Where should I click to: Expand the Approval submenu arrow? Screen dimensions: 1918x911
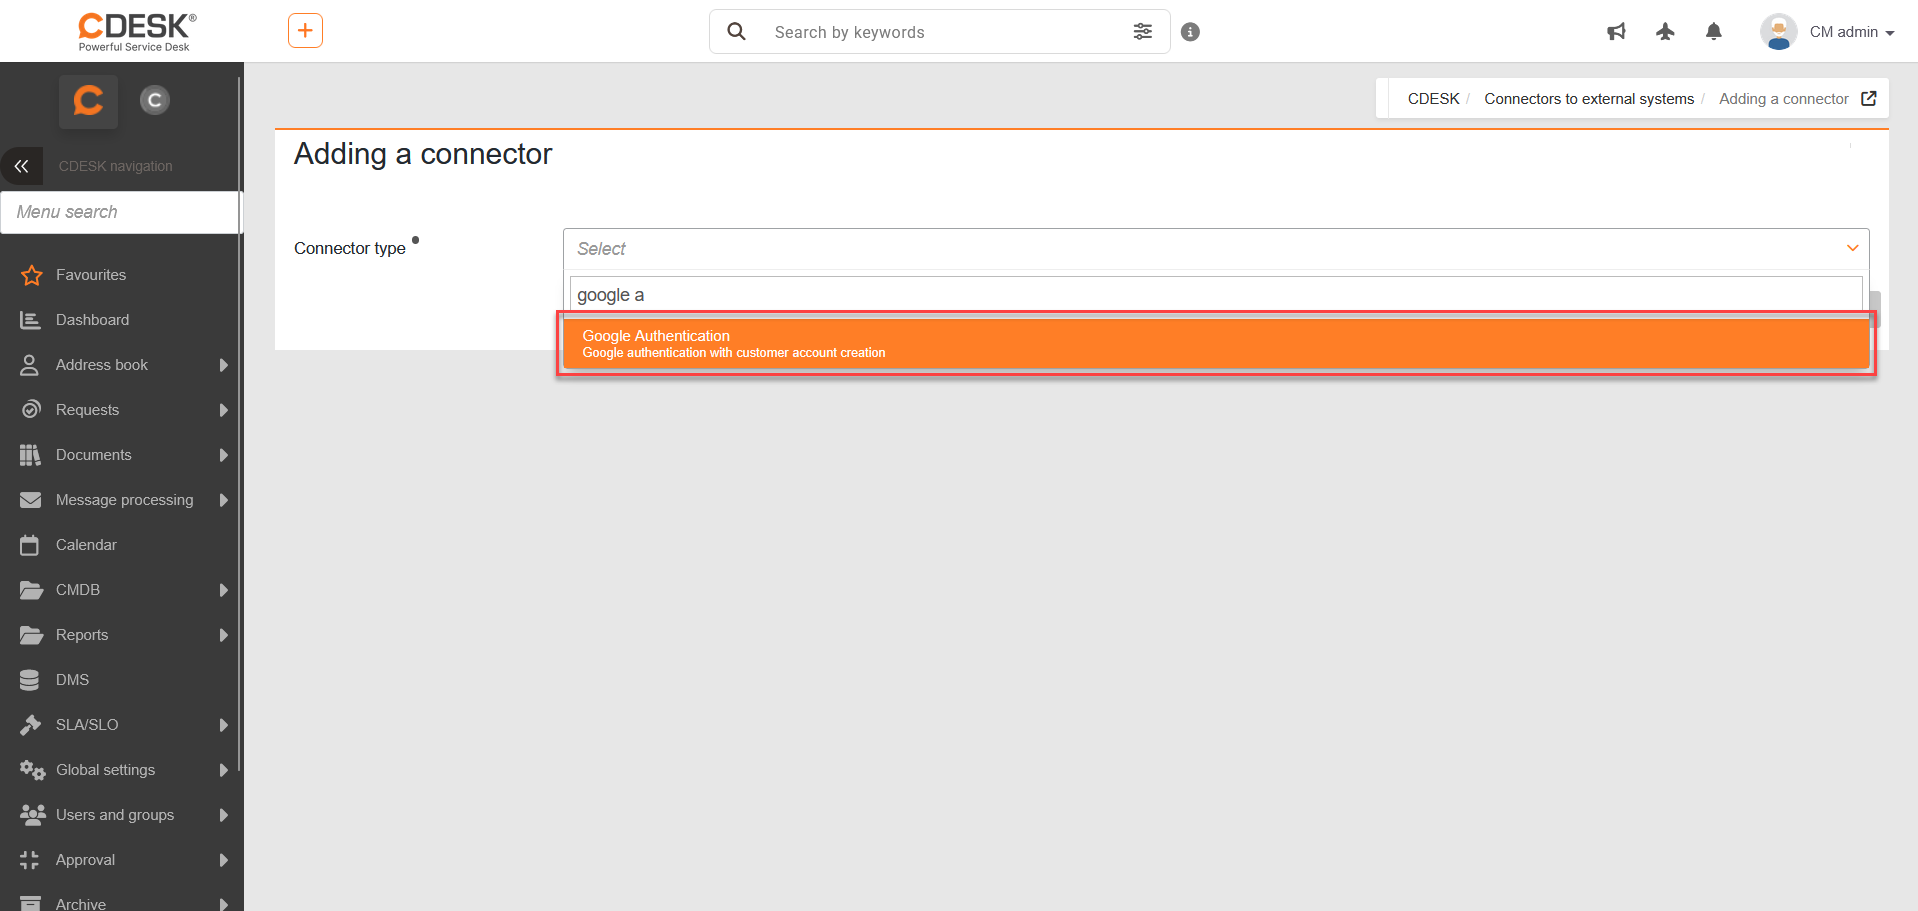click(x=224, y=860)
